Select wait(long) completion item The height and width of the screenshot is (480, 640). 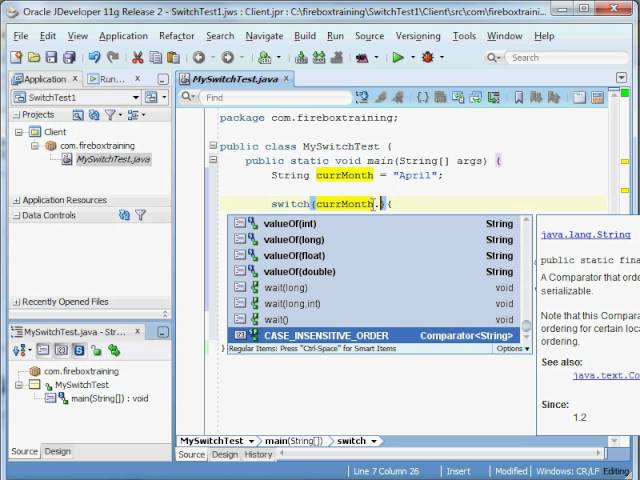tap(374, 288)
